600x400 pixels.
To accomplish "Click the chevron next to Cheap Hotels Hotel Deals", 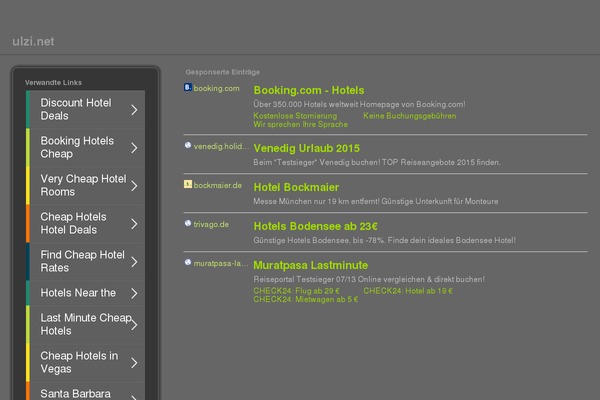I will coord(134,224).
